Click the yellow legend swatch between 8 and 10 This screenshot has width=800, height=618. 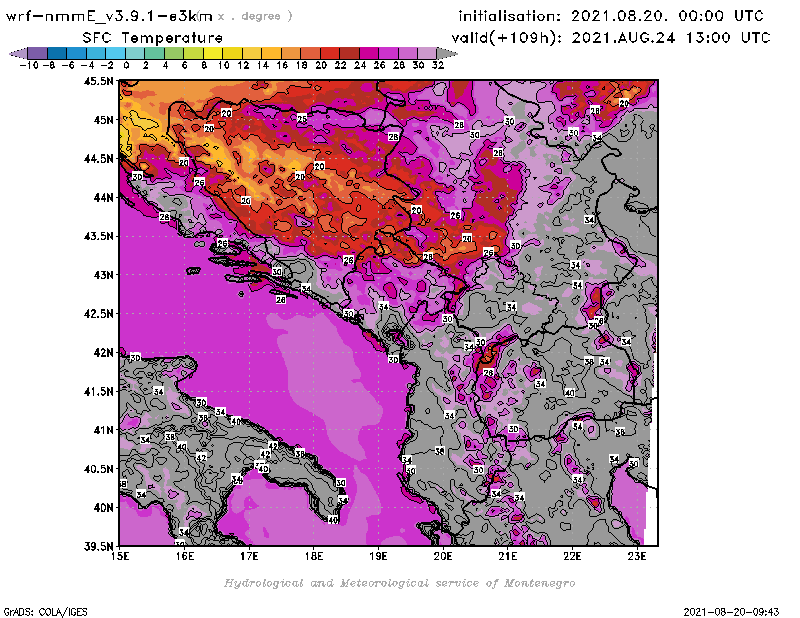pyautogui.click(x=213, y=53)
